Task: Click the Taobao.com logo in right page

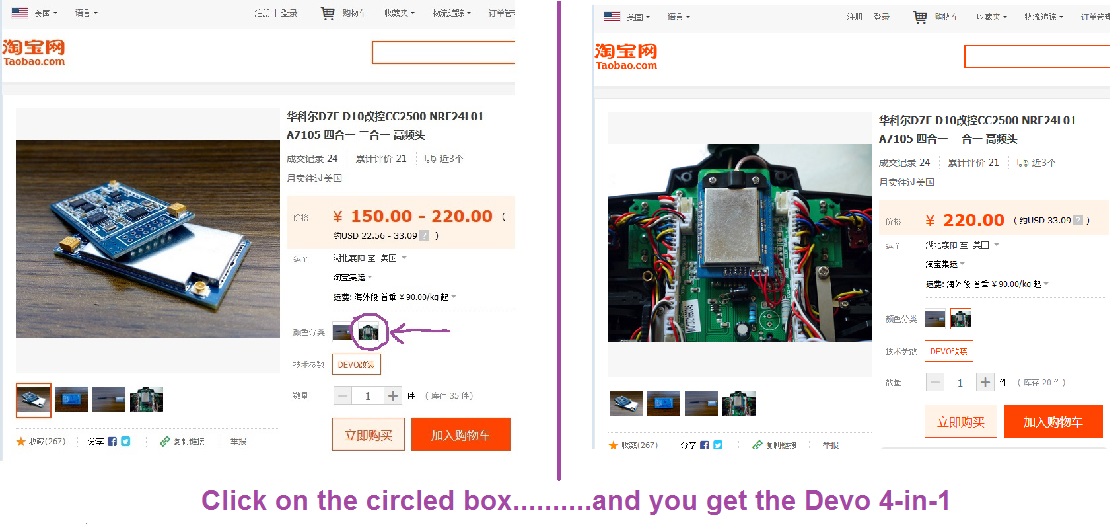Action: 626,56
